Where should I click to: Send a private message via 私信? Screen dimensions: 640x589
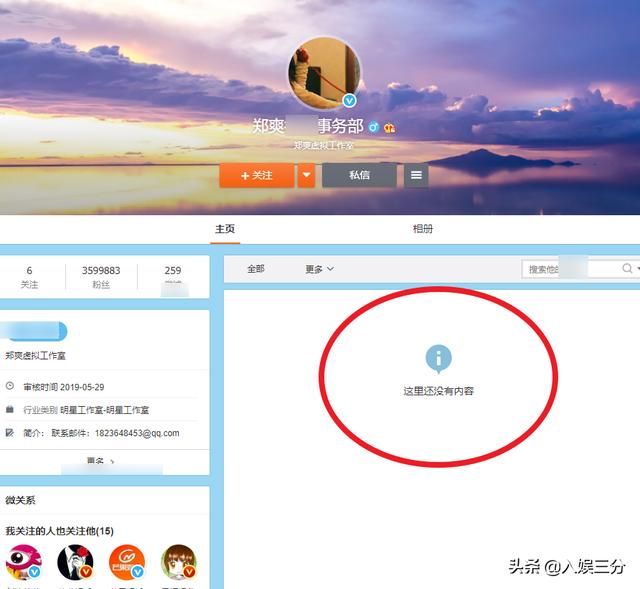[359, 175]
